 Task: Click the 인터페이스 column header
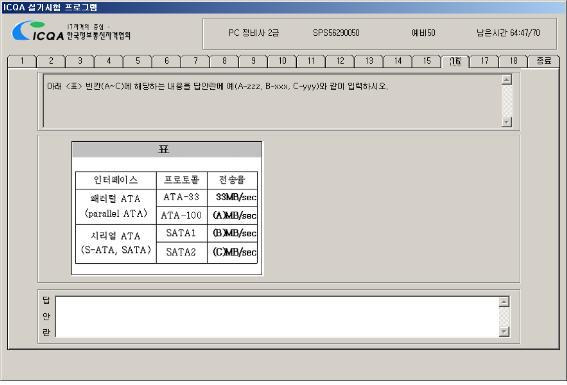point(116,180)
